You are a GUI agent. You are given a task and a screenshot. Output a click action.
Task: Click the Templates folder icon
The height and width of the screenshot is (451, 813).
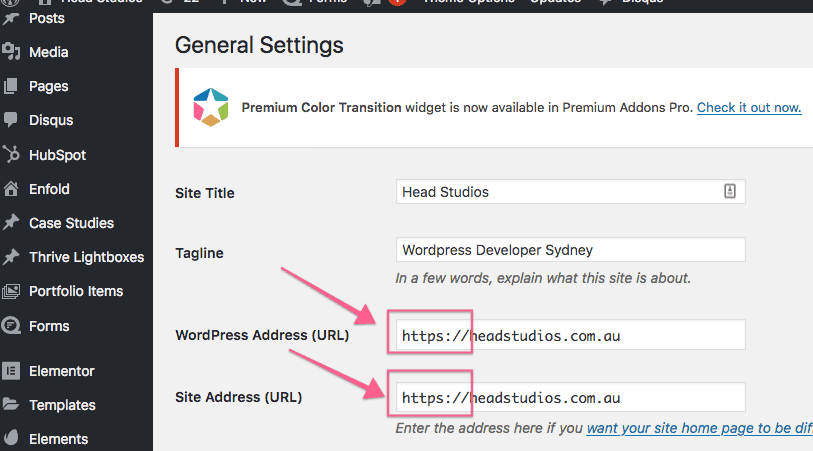point(11,404)
